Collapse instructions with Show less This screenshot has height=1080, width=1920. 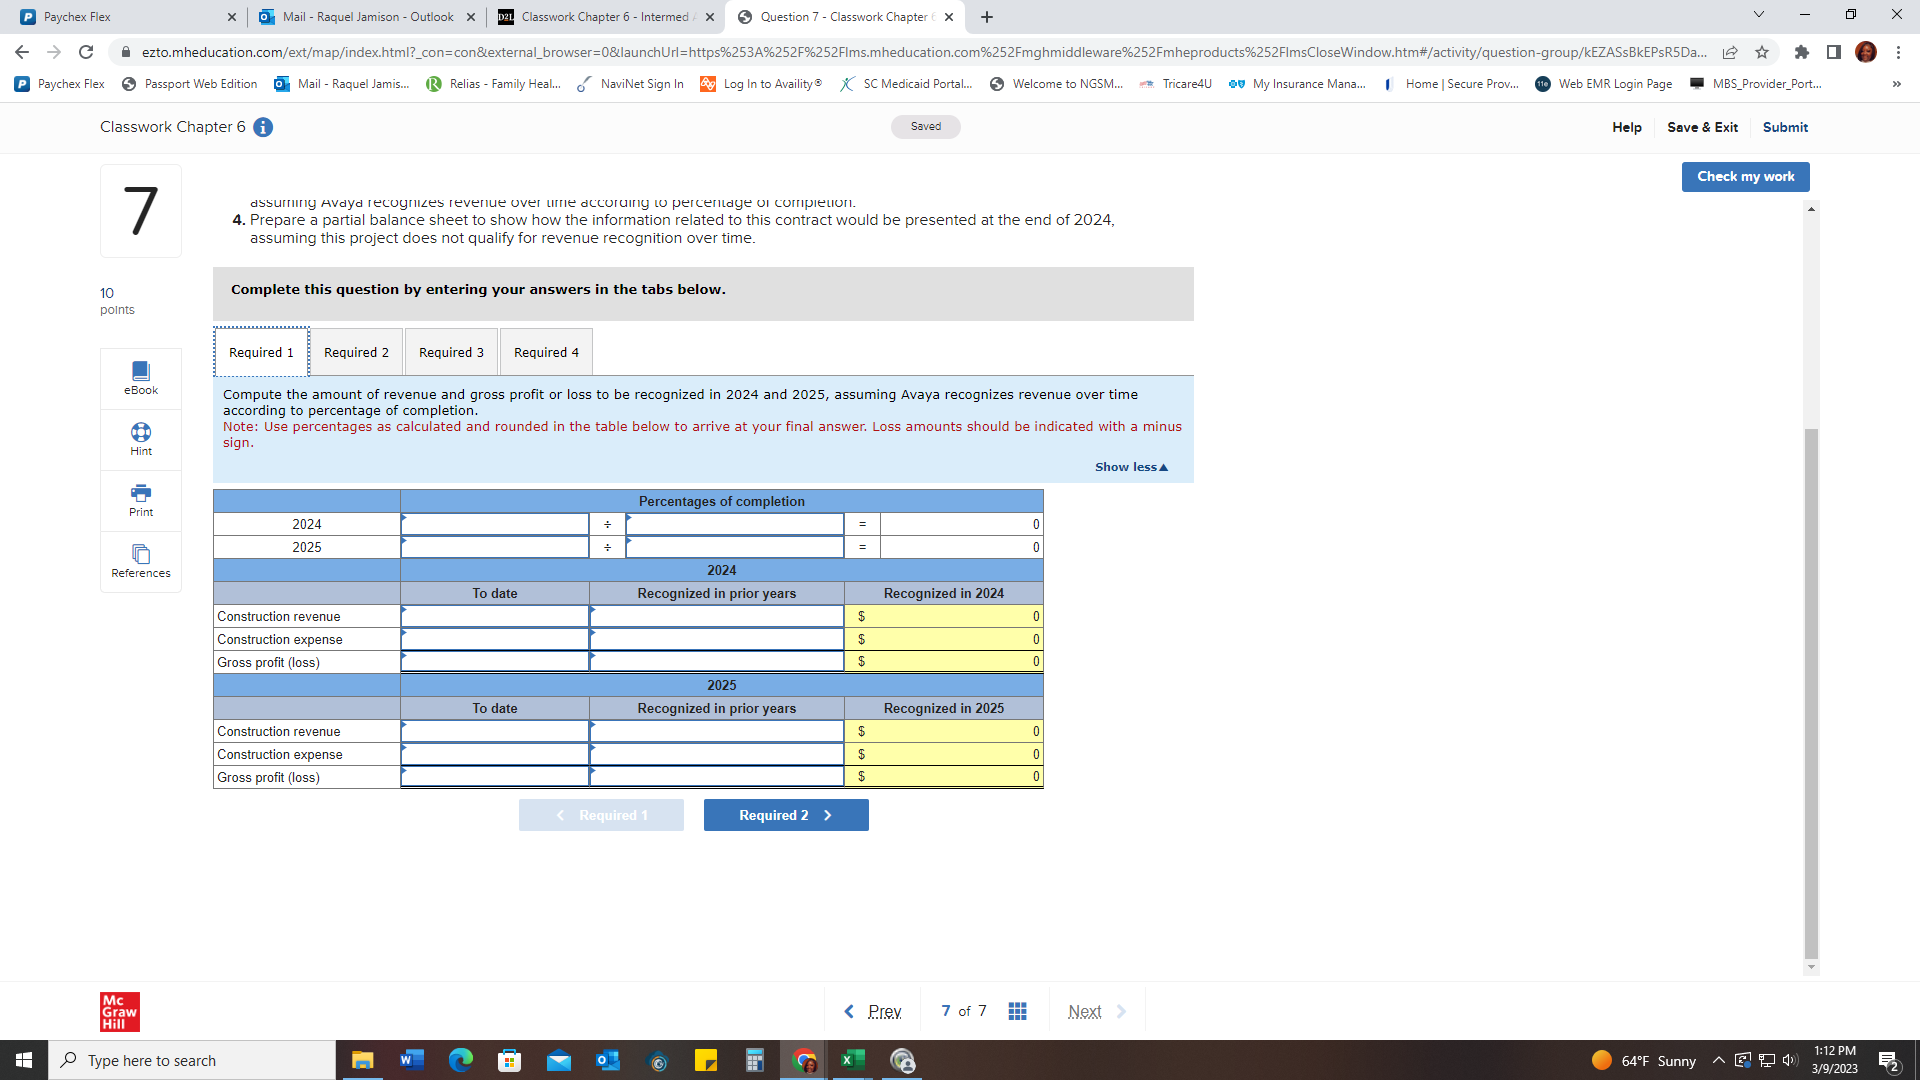(x=1130, y=467)
